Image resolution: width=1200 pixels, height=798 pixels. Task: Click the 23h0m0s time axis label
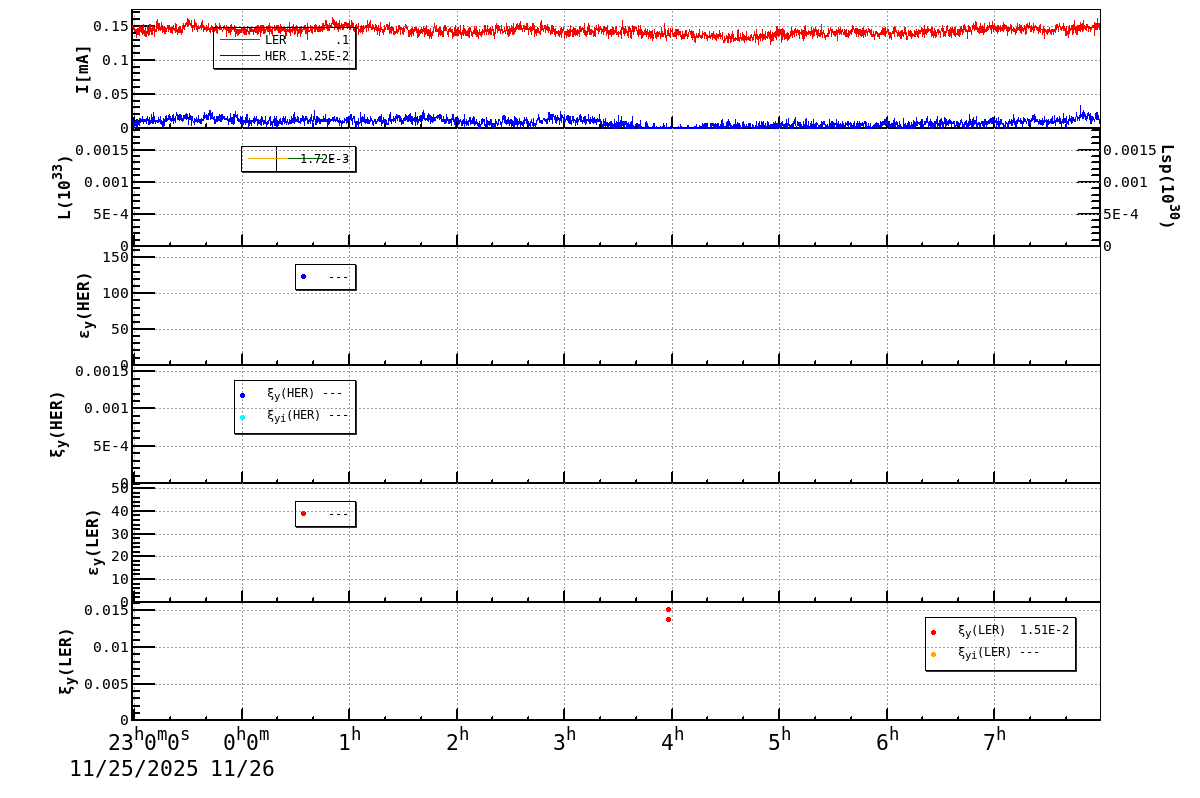point(149,741)
